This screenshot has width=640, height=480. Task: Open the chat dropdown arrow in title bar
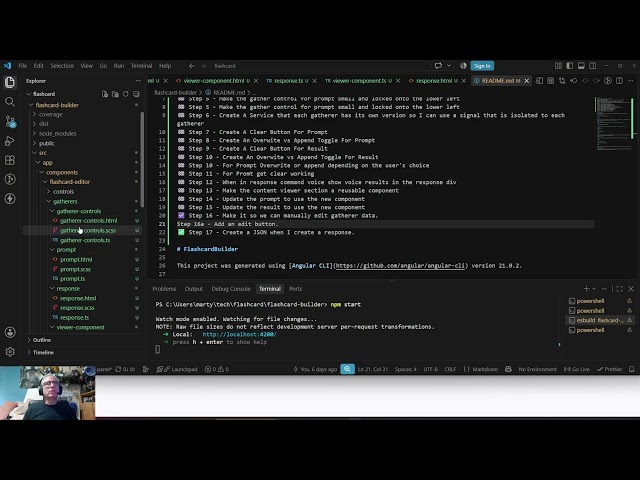pos(449,66)
